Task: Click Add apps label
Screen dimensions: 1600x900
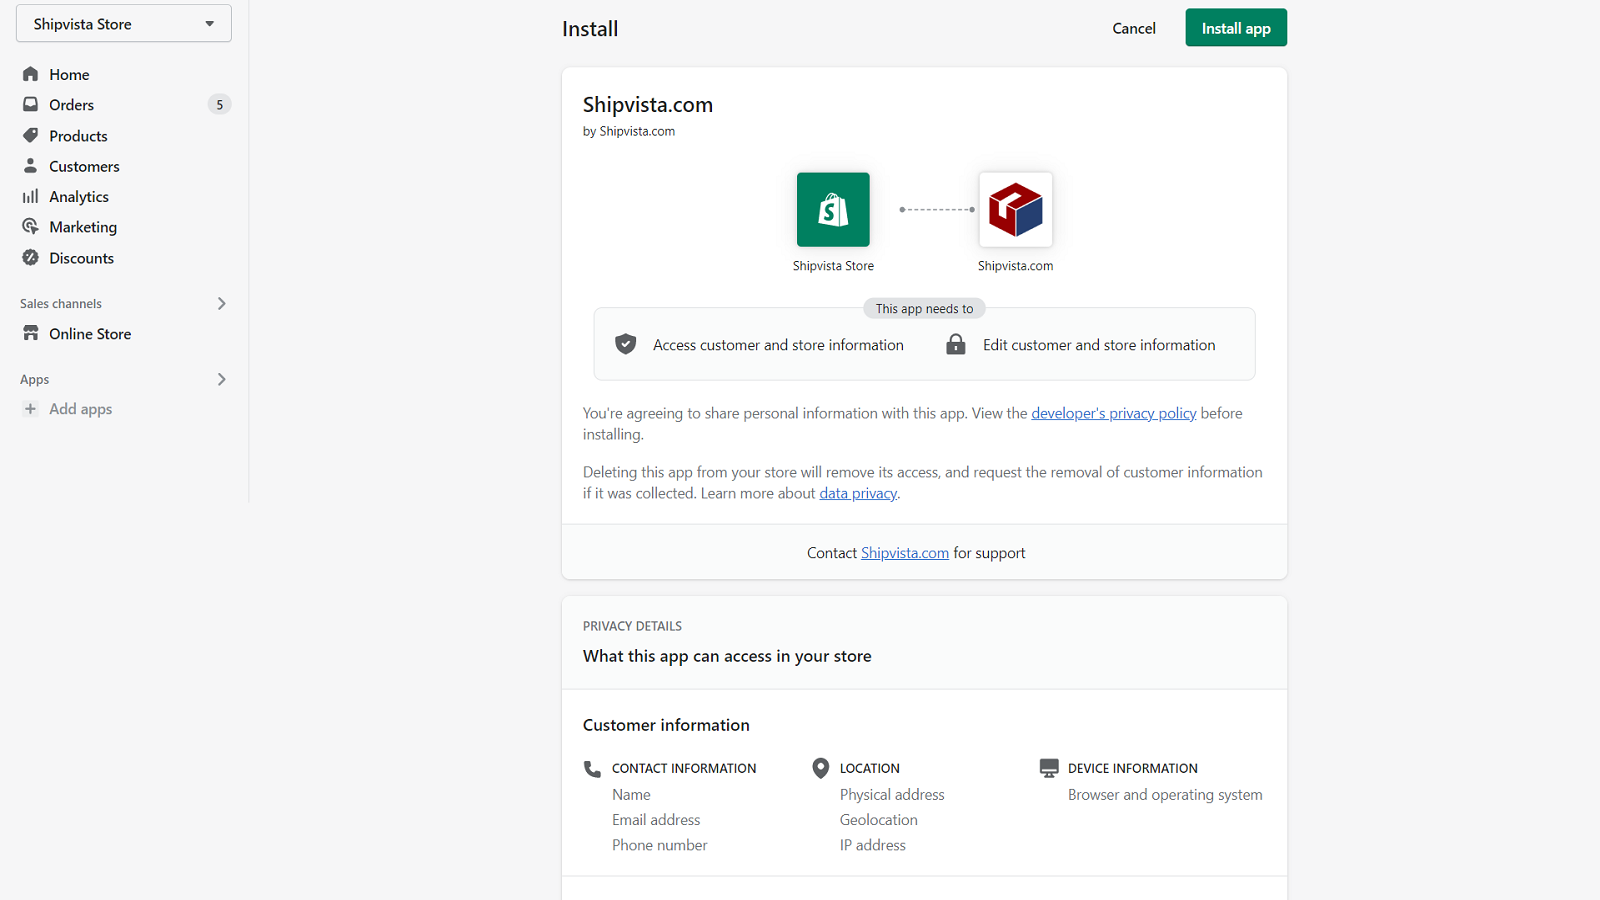Action: point(81,409)
